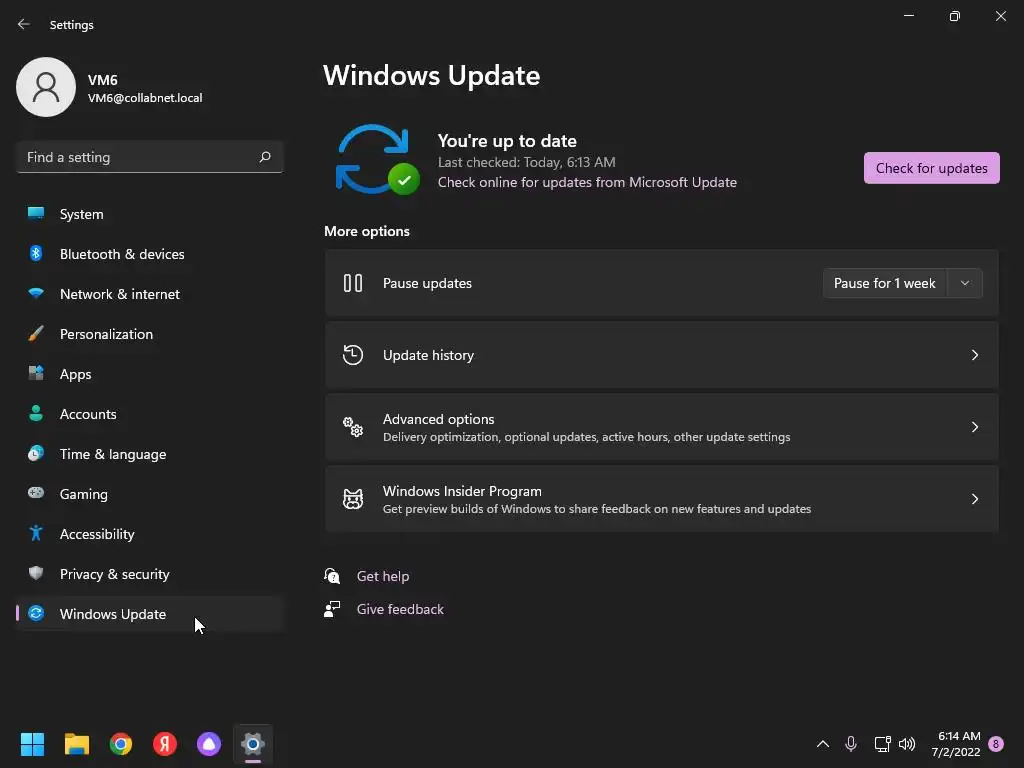Viewport: 1024px width, 768px height.
Task: Click the Gaming controller icon
Action: [36, 493]
